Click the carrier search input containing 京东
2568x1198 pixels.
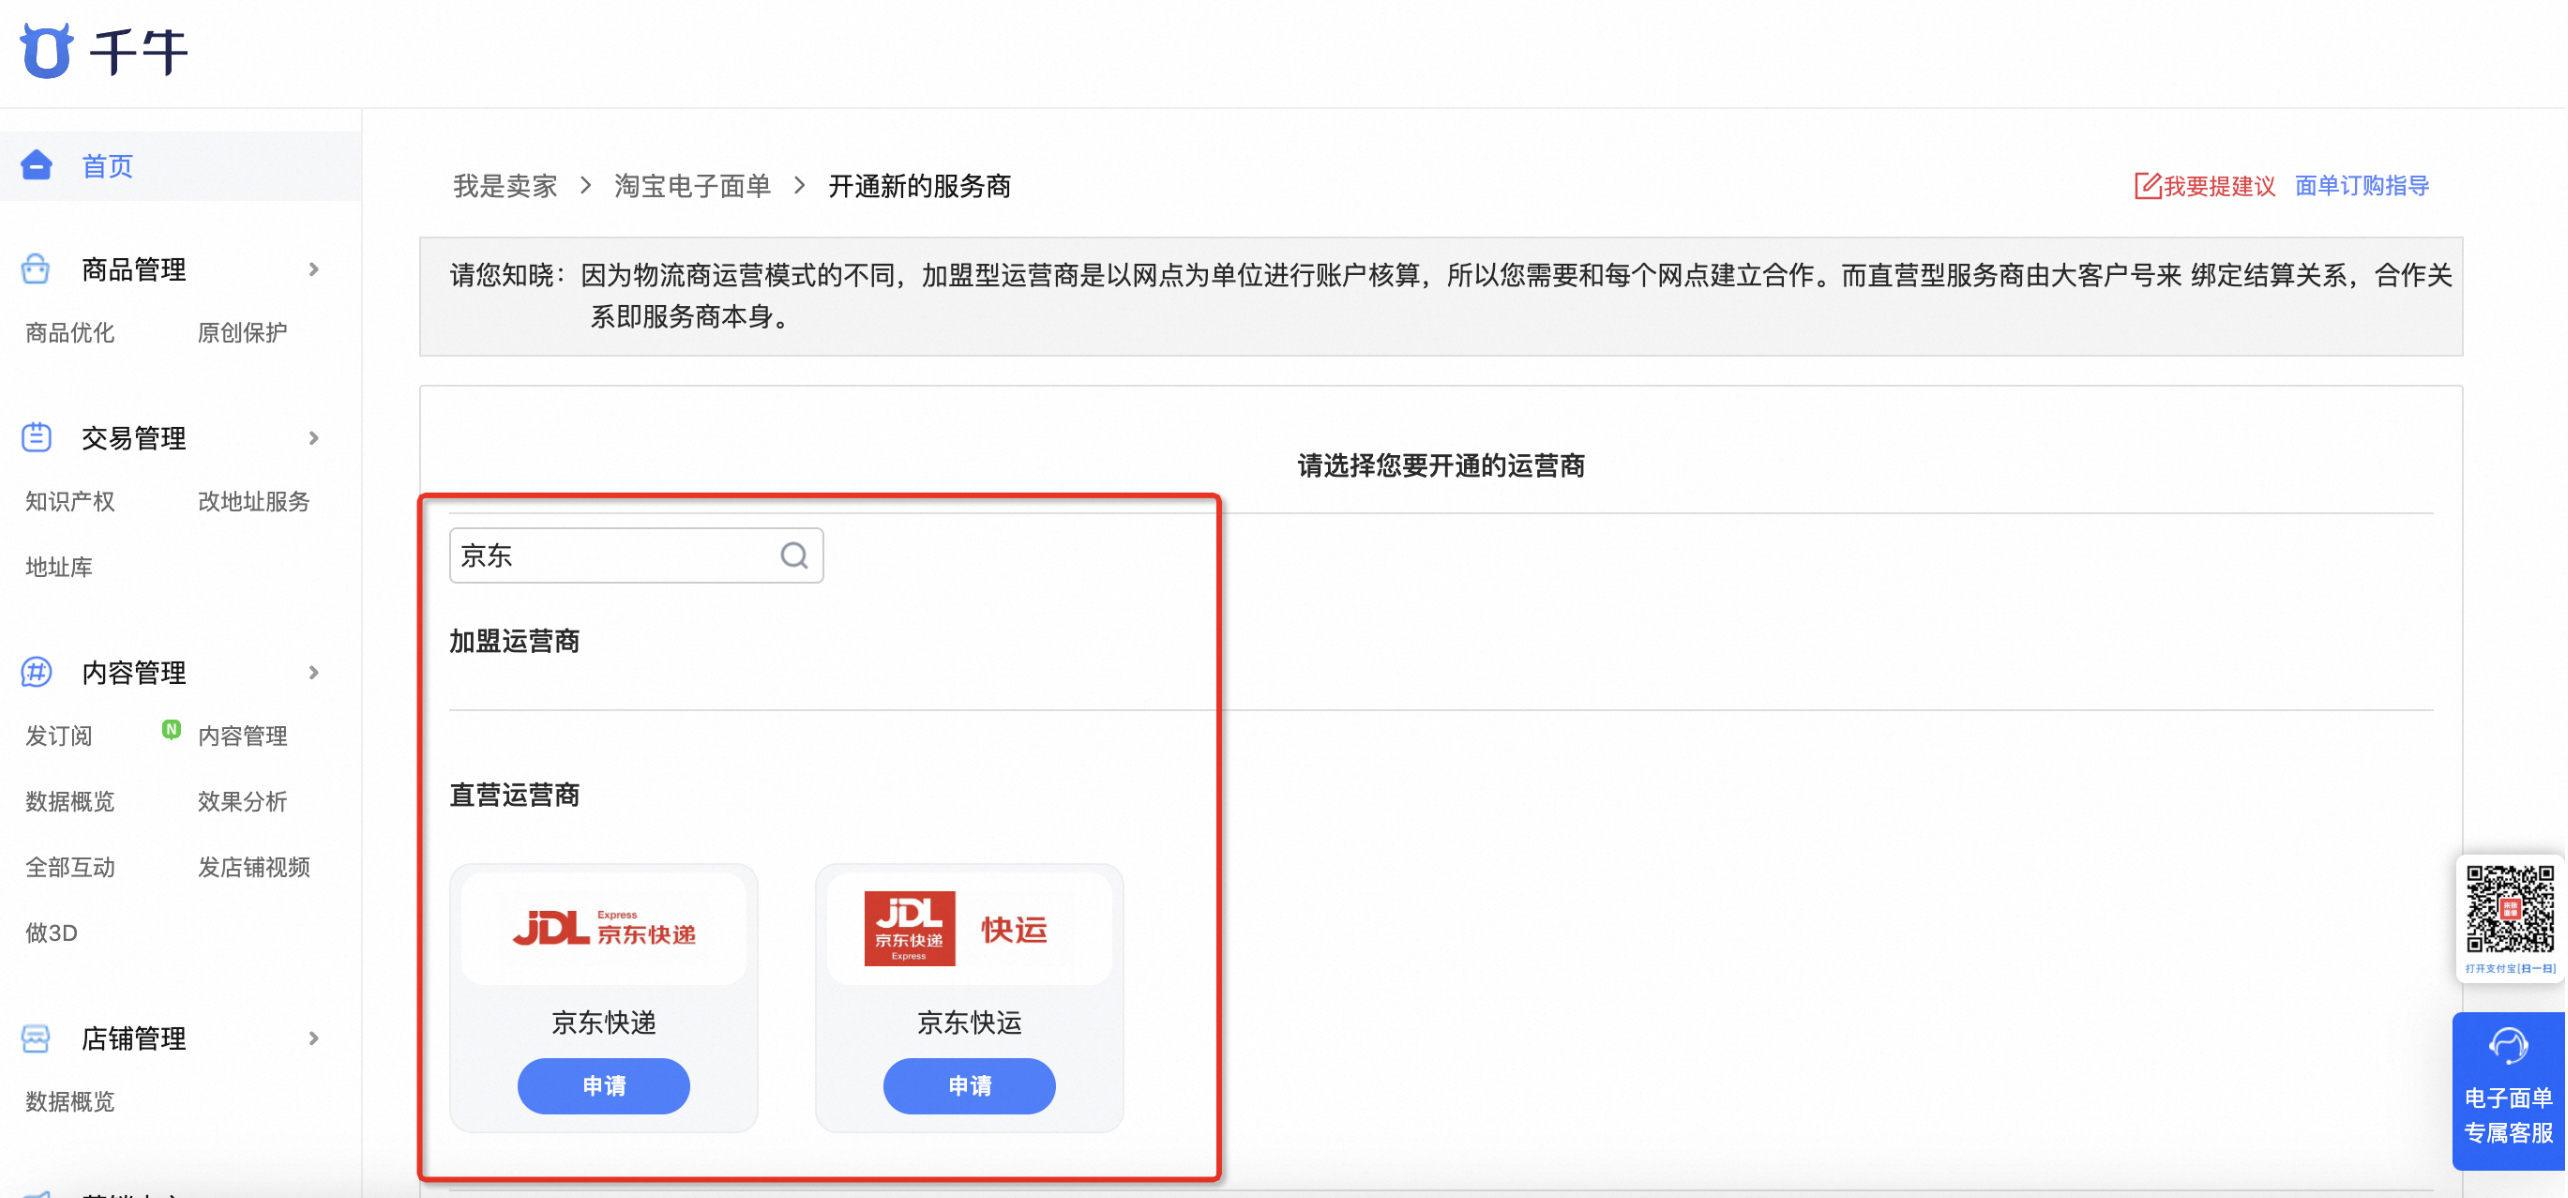[637, 556]
